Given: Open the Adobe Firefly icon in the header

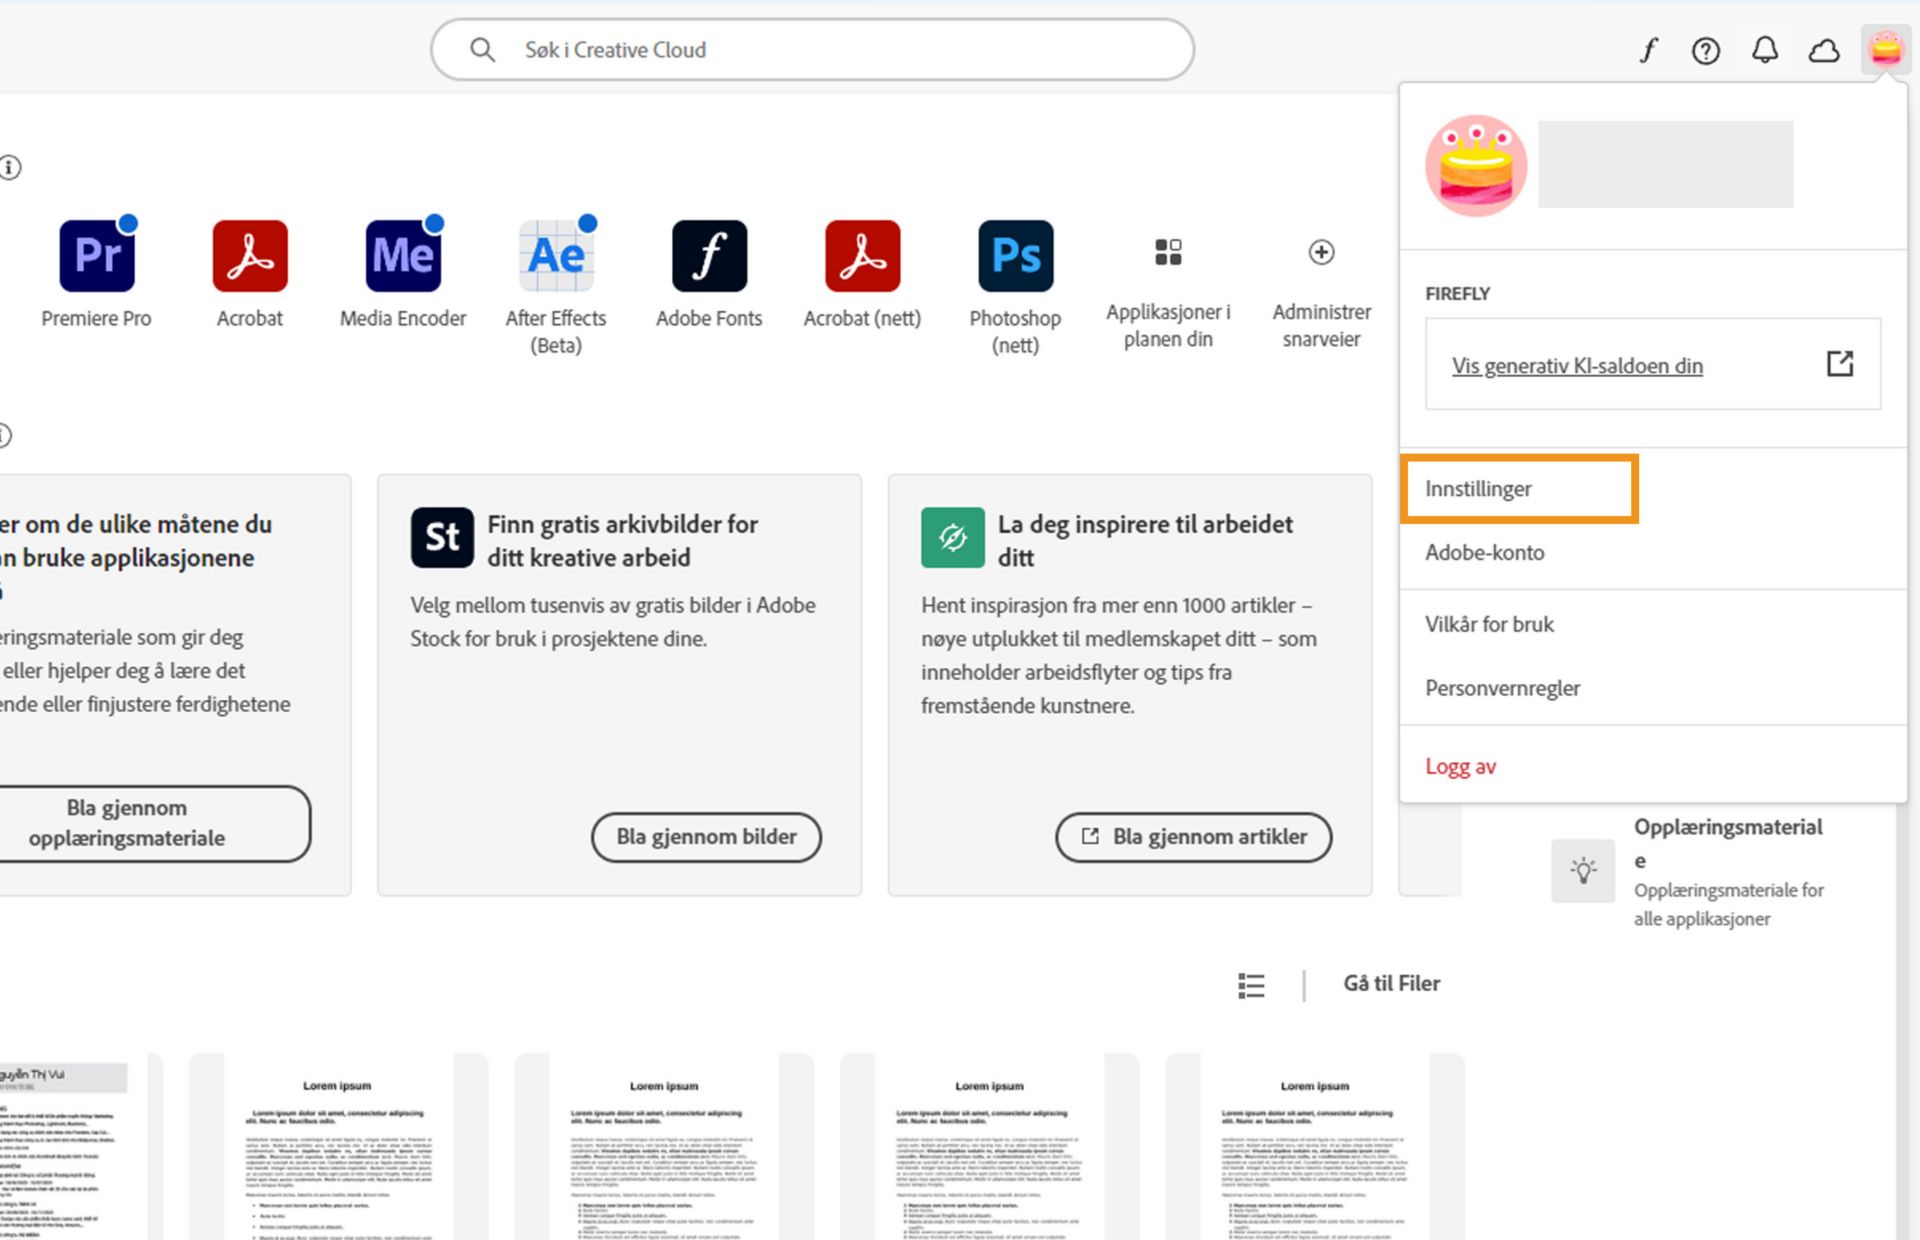Looking at the screenshot, I should pos(1647,49).
